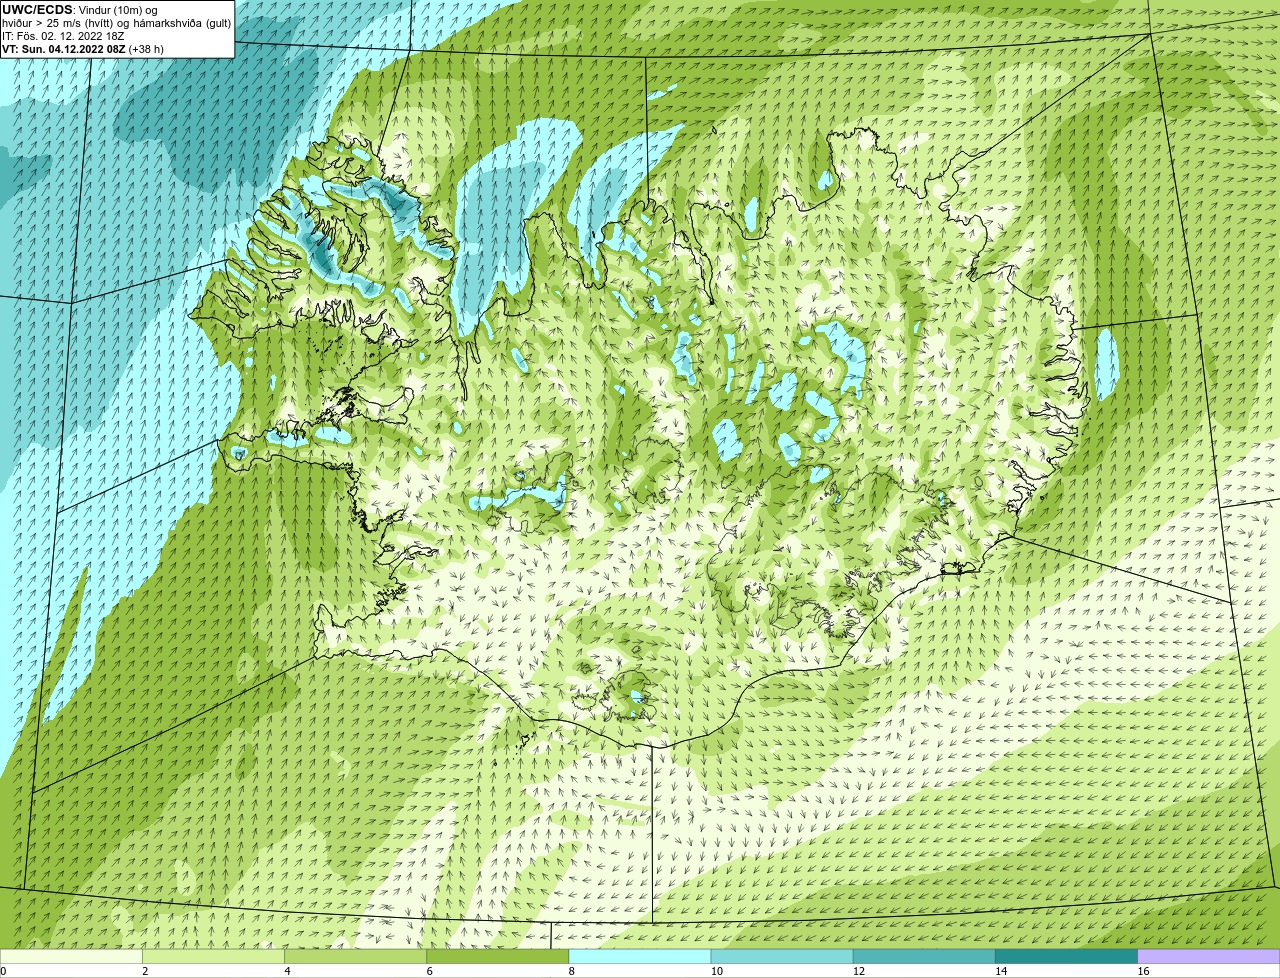Click the legend scale label "16"
This screenshot has height=978, width=1280.
click(1143, 971)
